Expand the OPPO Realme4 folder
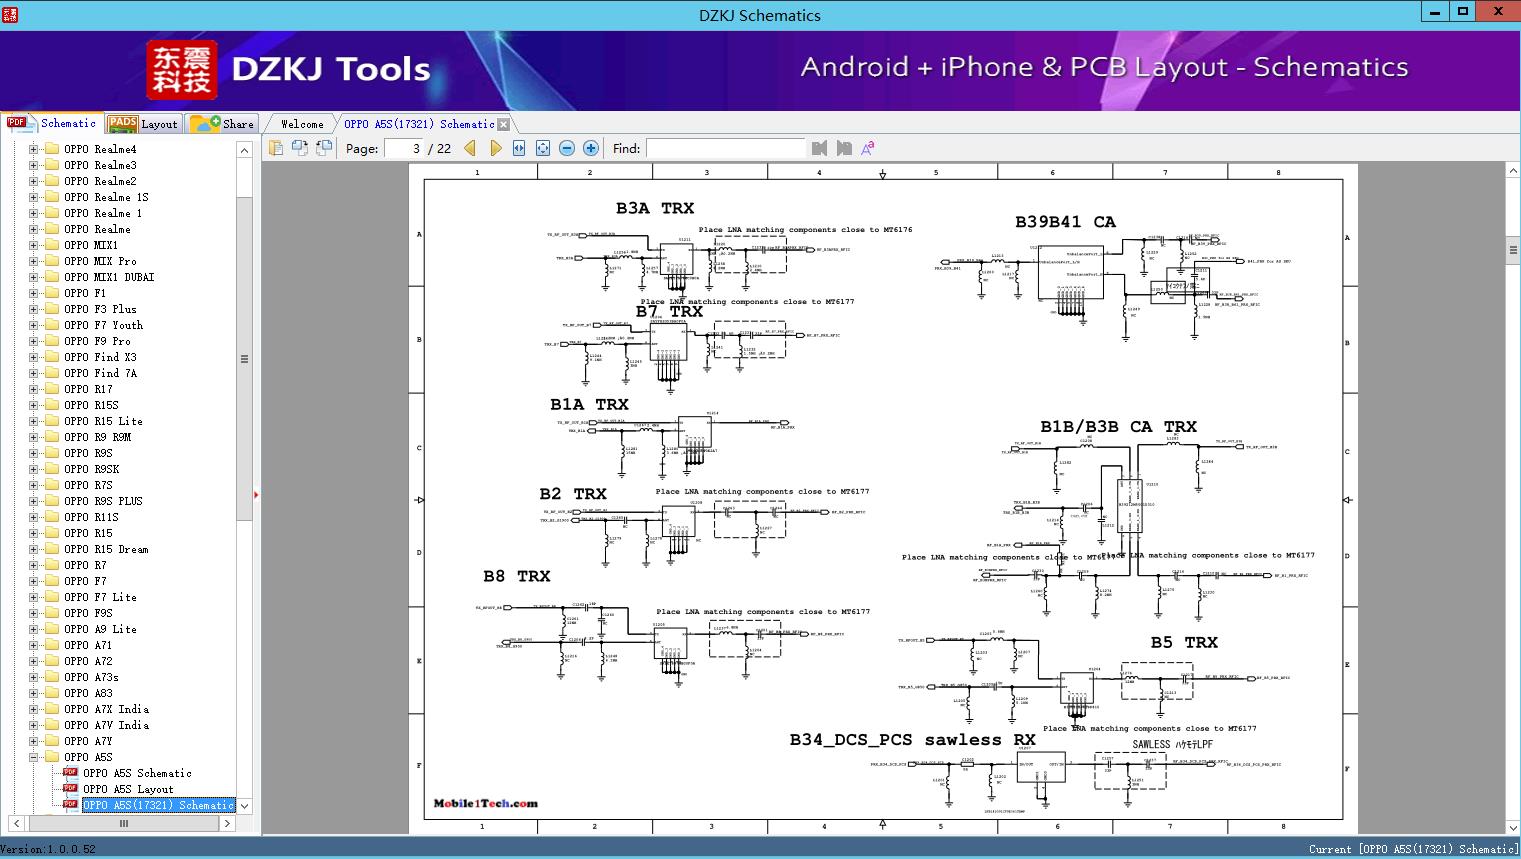 coord(36,148)
